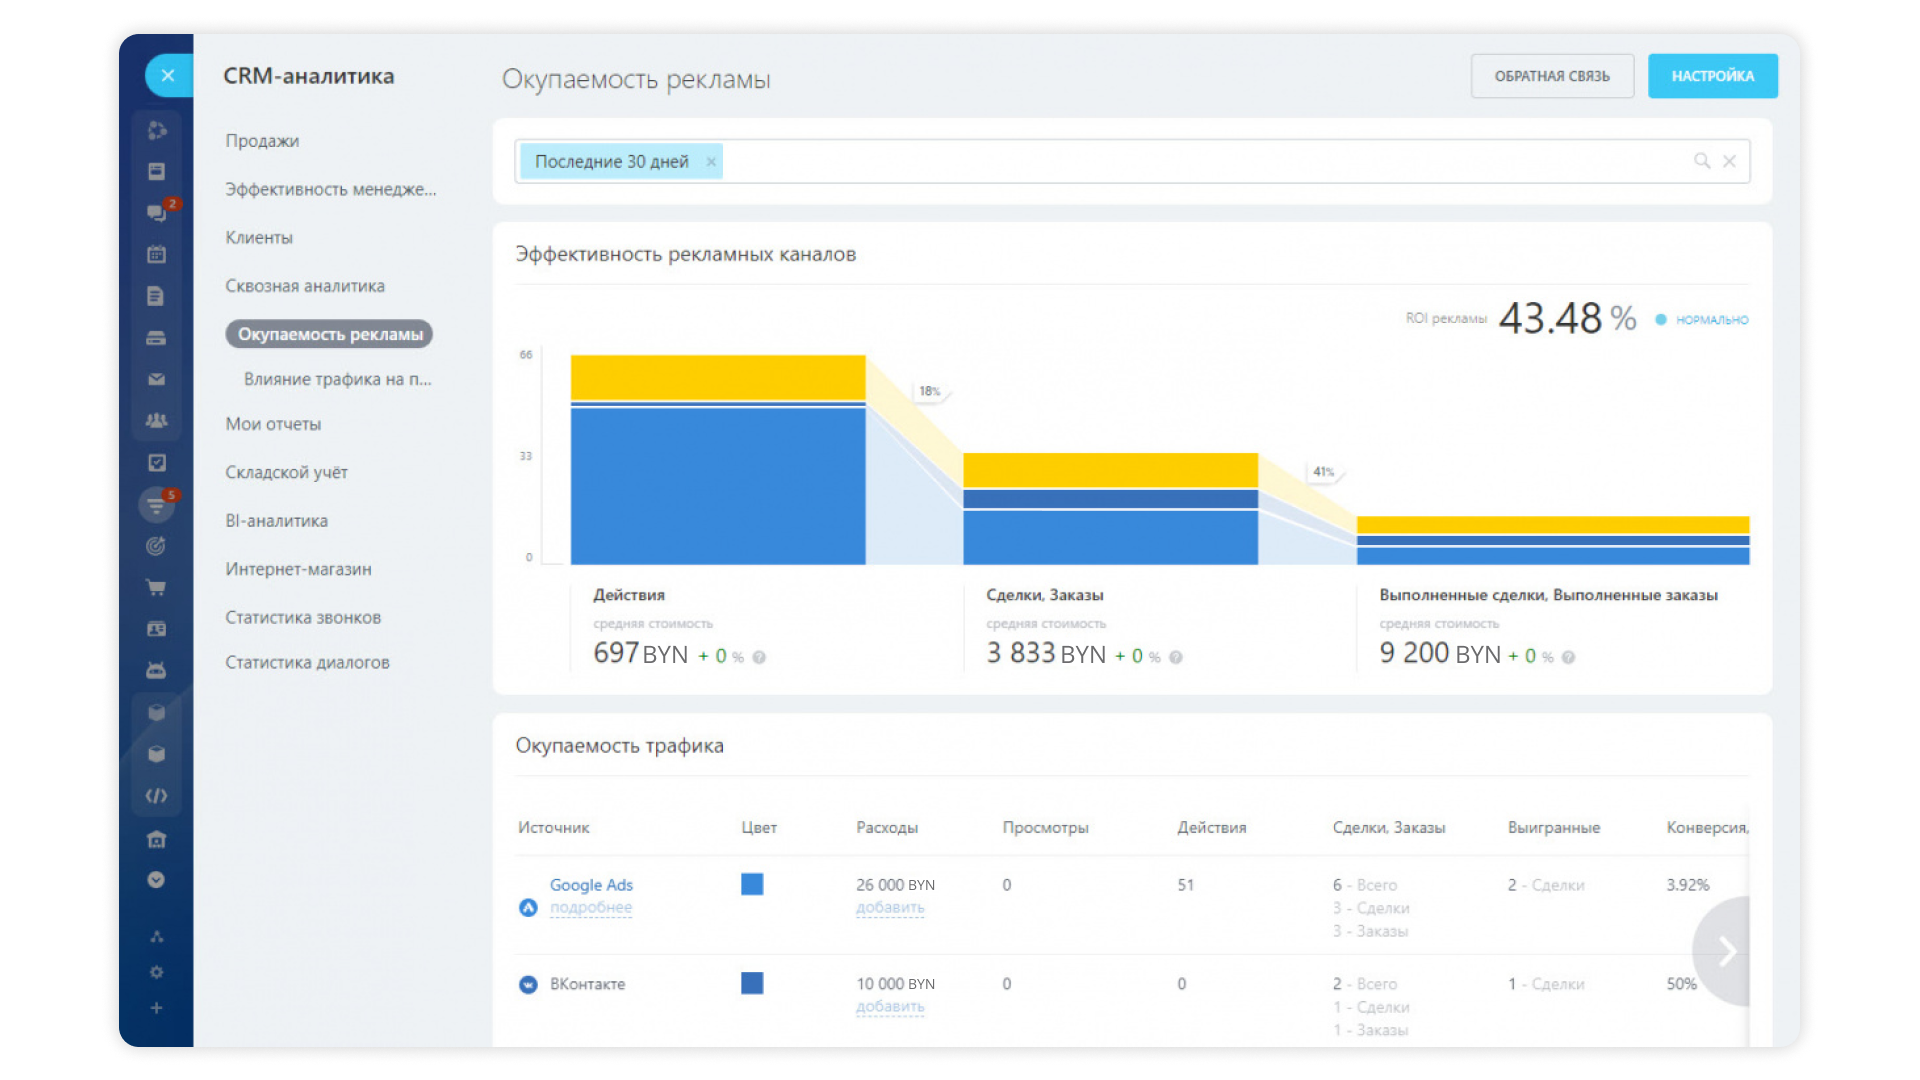This screenshot has height=1080, width=1920.
Task: Close the CRM analytics slider panel
Action: point(168,76)
